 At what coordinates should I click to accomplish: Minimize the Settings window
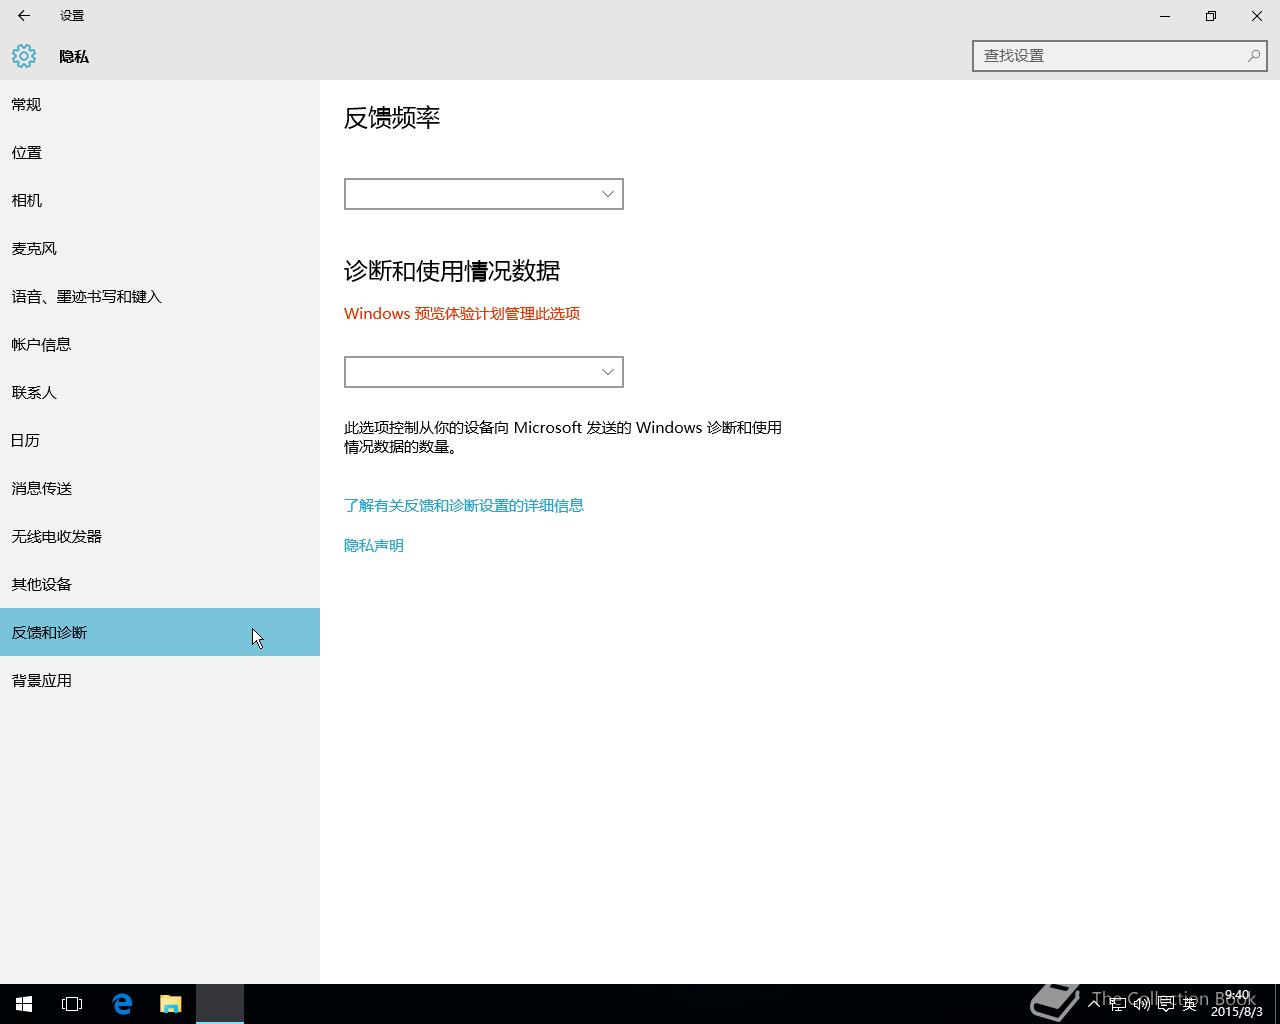point(1165,16)
